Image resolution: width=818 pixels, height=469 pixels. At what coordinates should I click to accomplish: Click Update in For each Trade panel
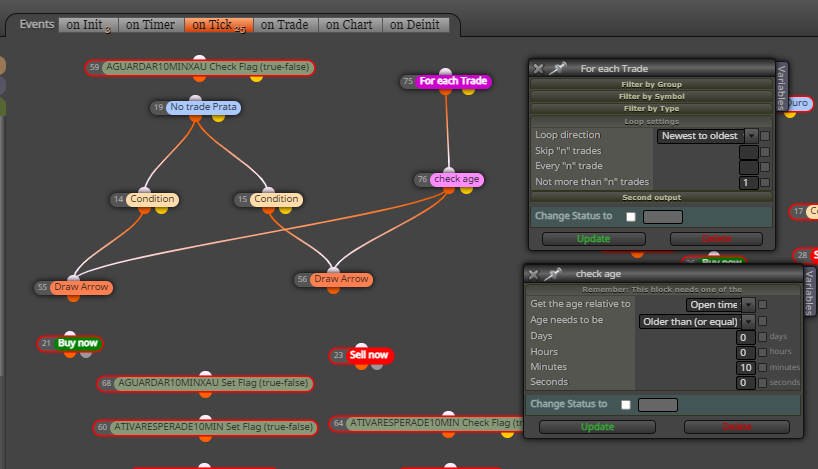pyautogui.click(x=594, y=238)
